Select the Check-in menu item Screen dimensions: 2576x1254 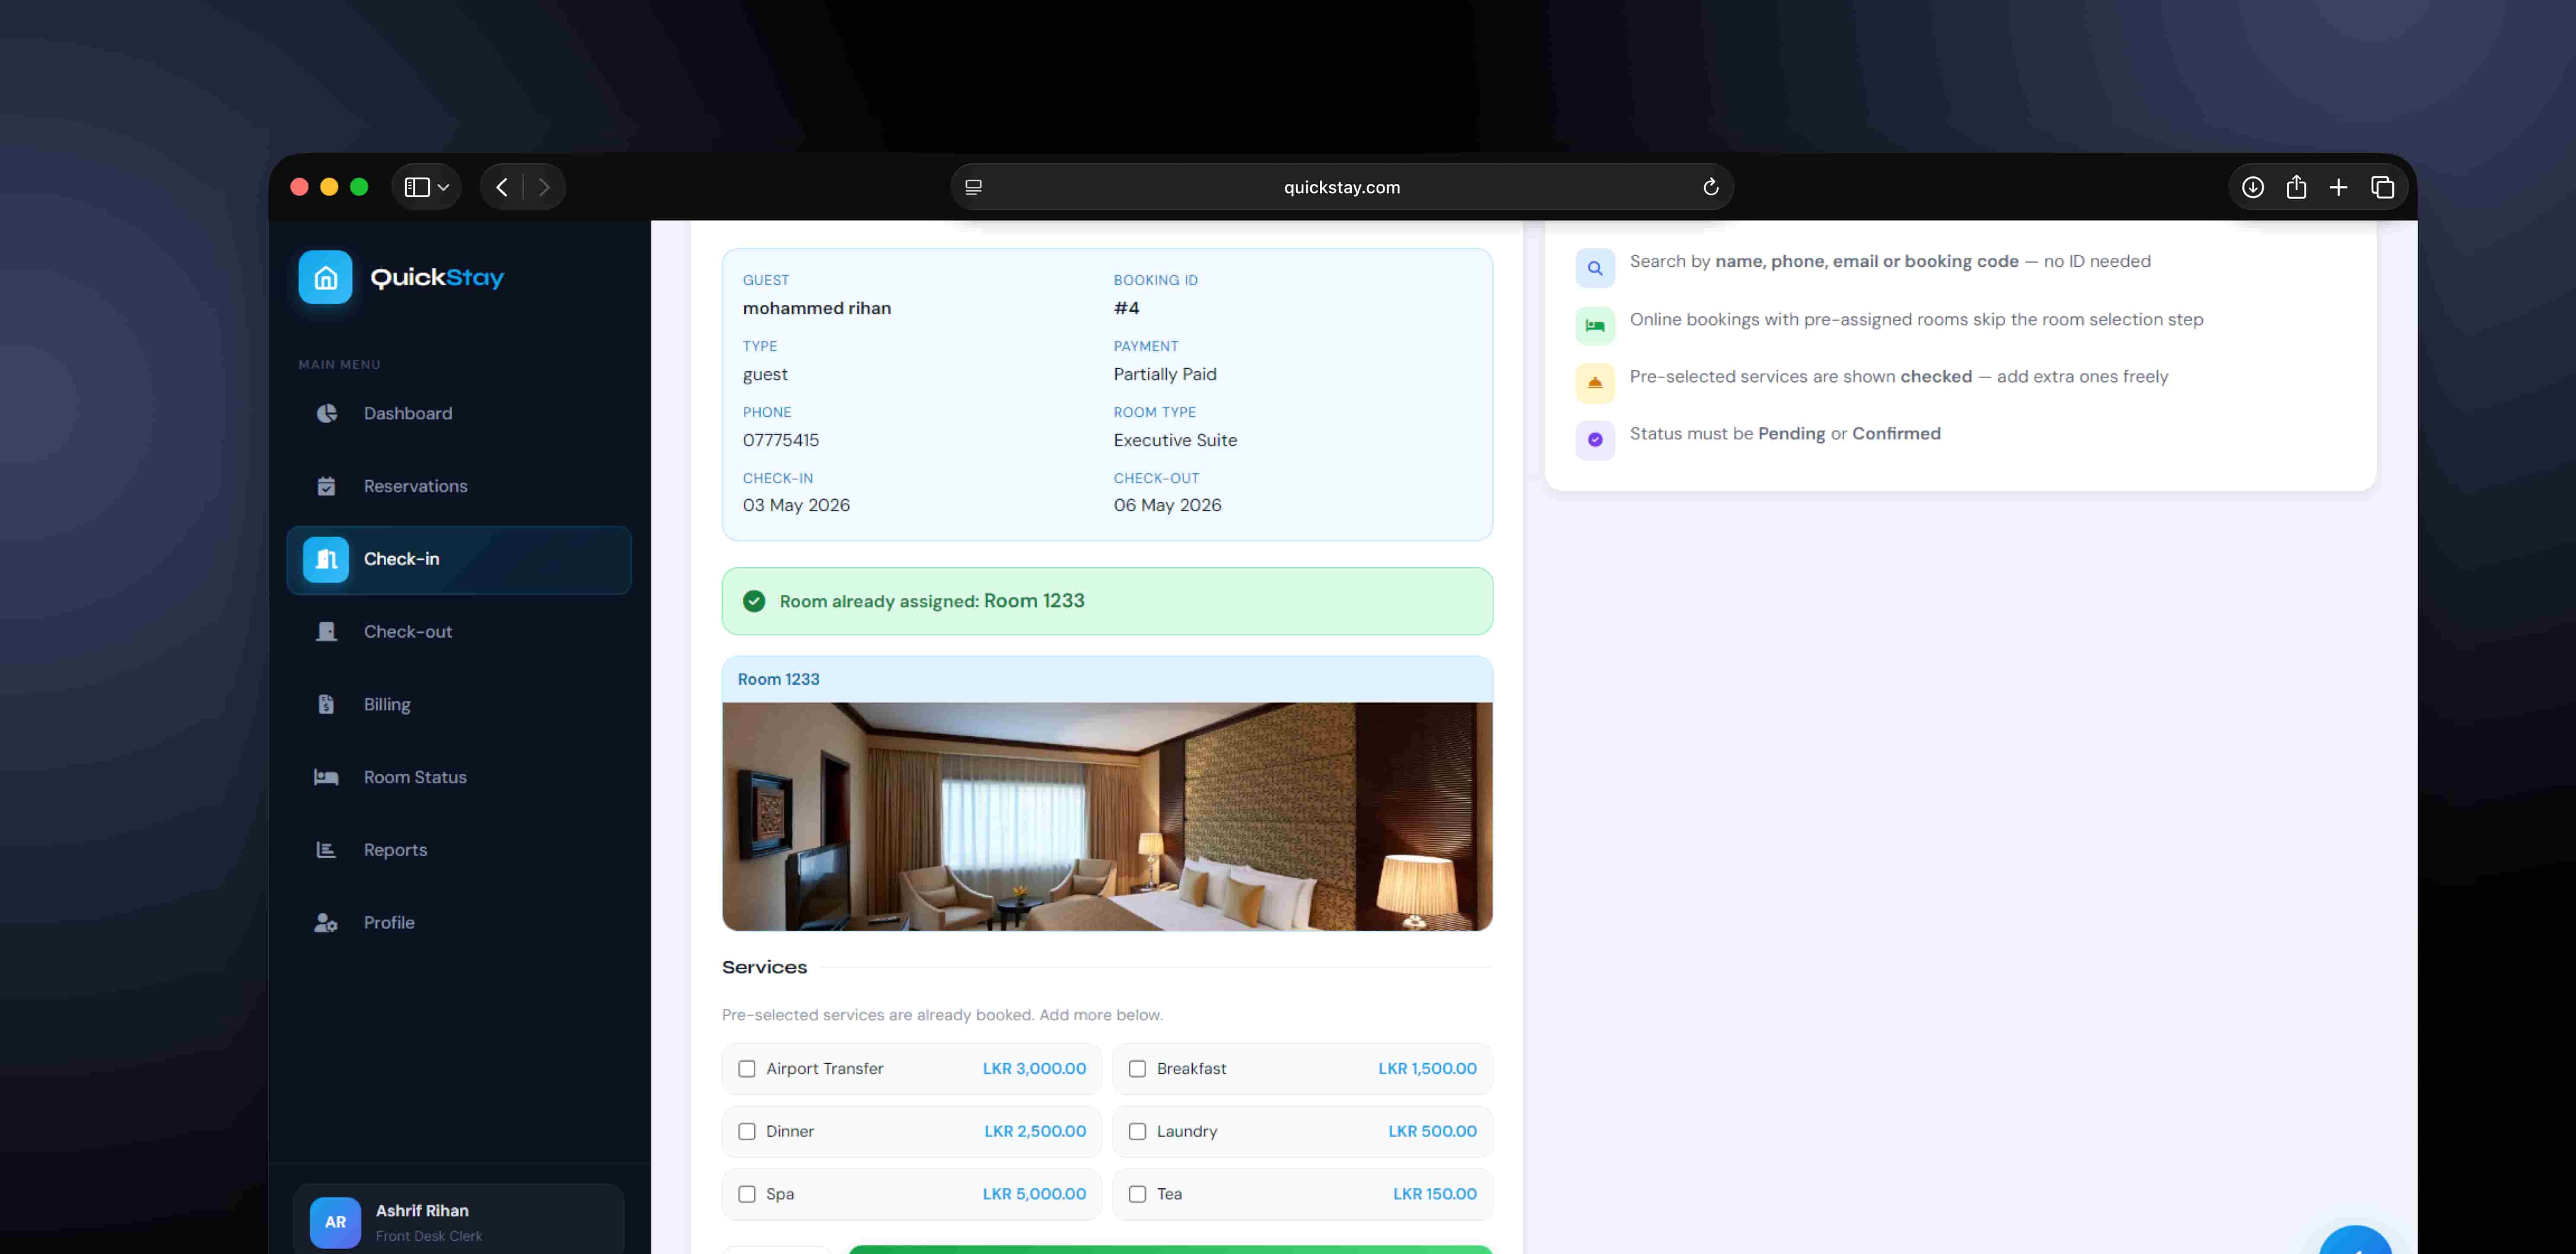pyautogui.click(x=458, y=560)
